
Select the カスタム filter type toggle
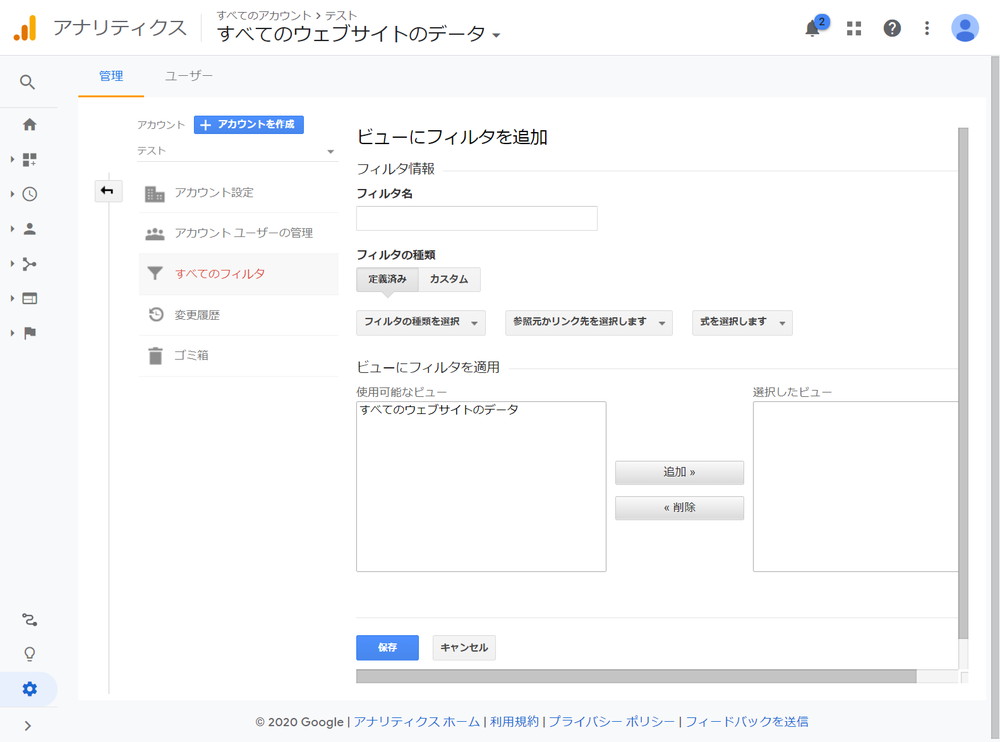[449, 279]
